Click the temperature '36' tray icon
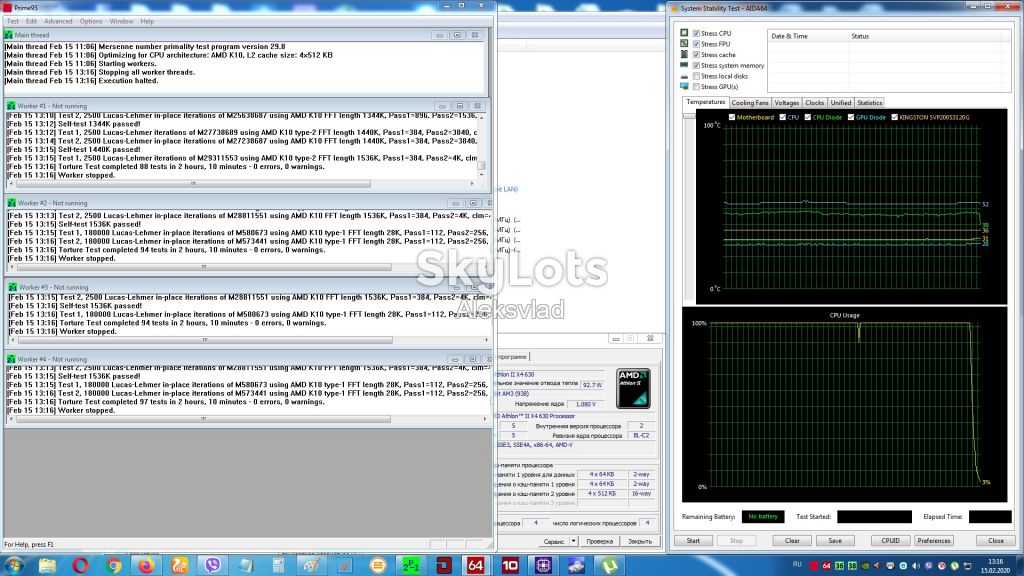 (x=839, y=566)
